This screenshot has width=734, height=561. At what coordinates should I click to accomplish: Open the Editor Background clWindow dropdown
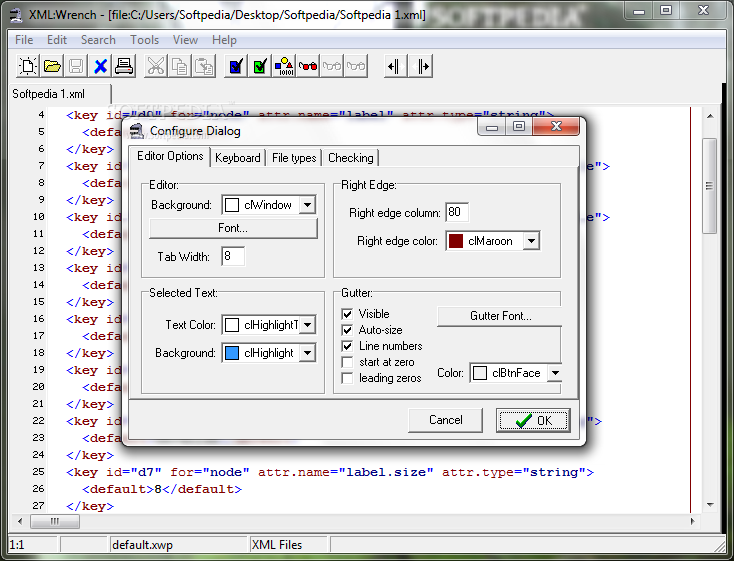click(x=307, y=205)
